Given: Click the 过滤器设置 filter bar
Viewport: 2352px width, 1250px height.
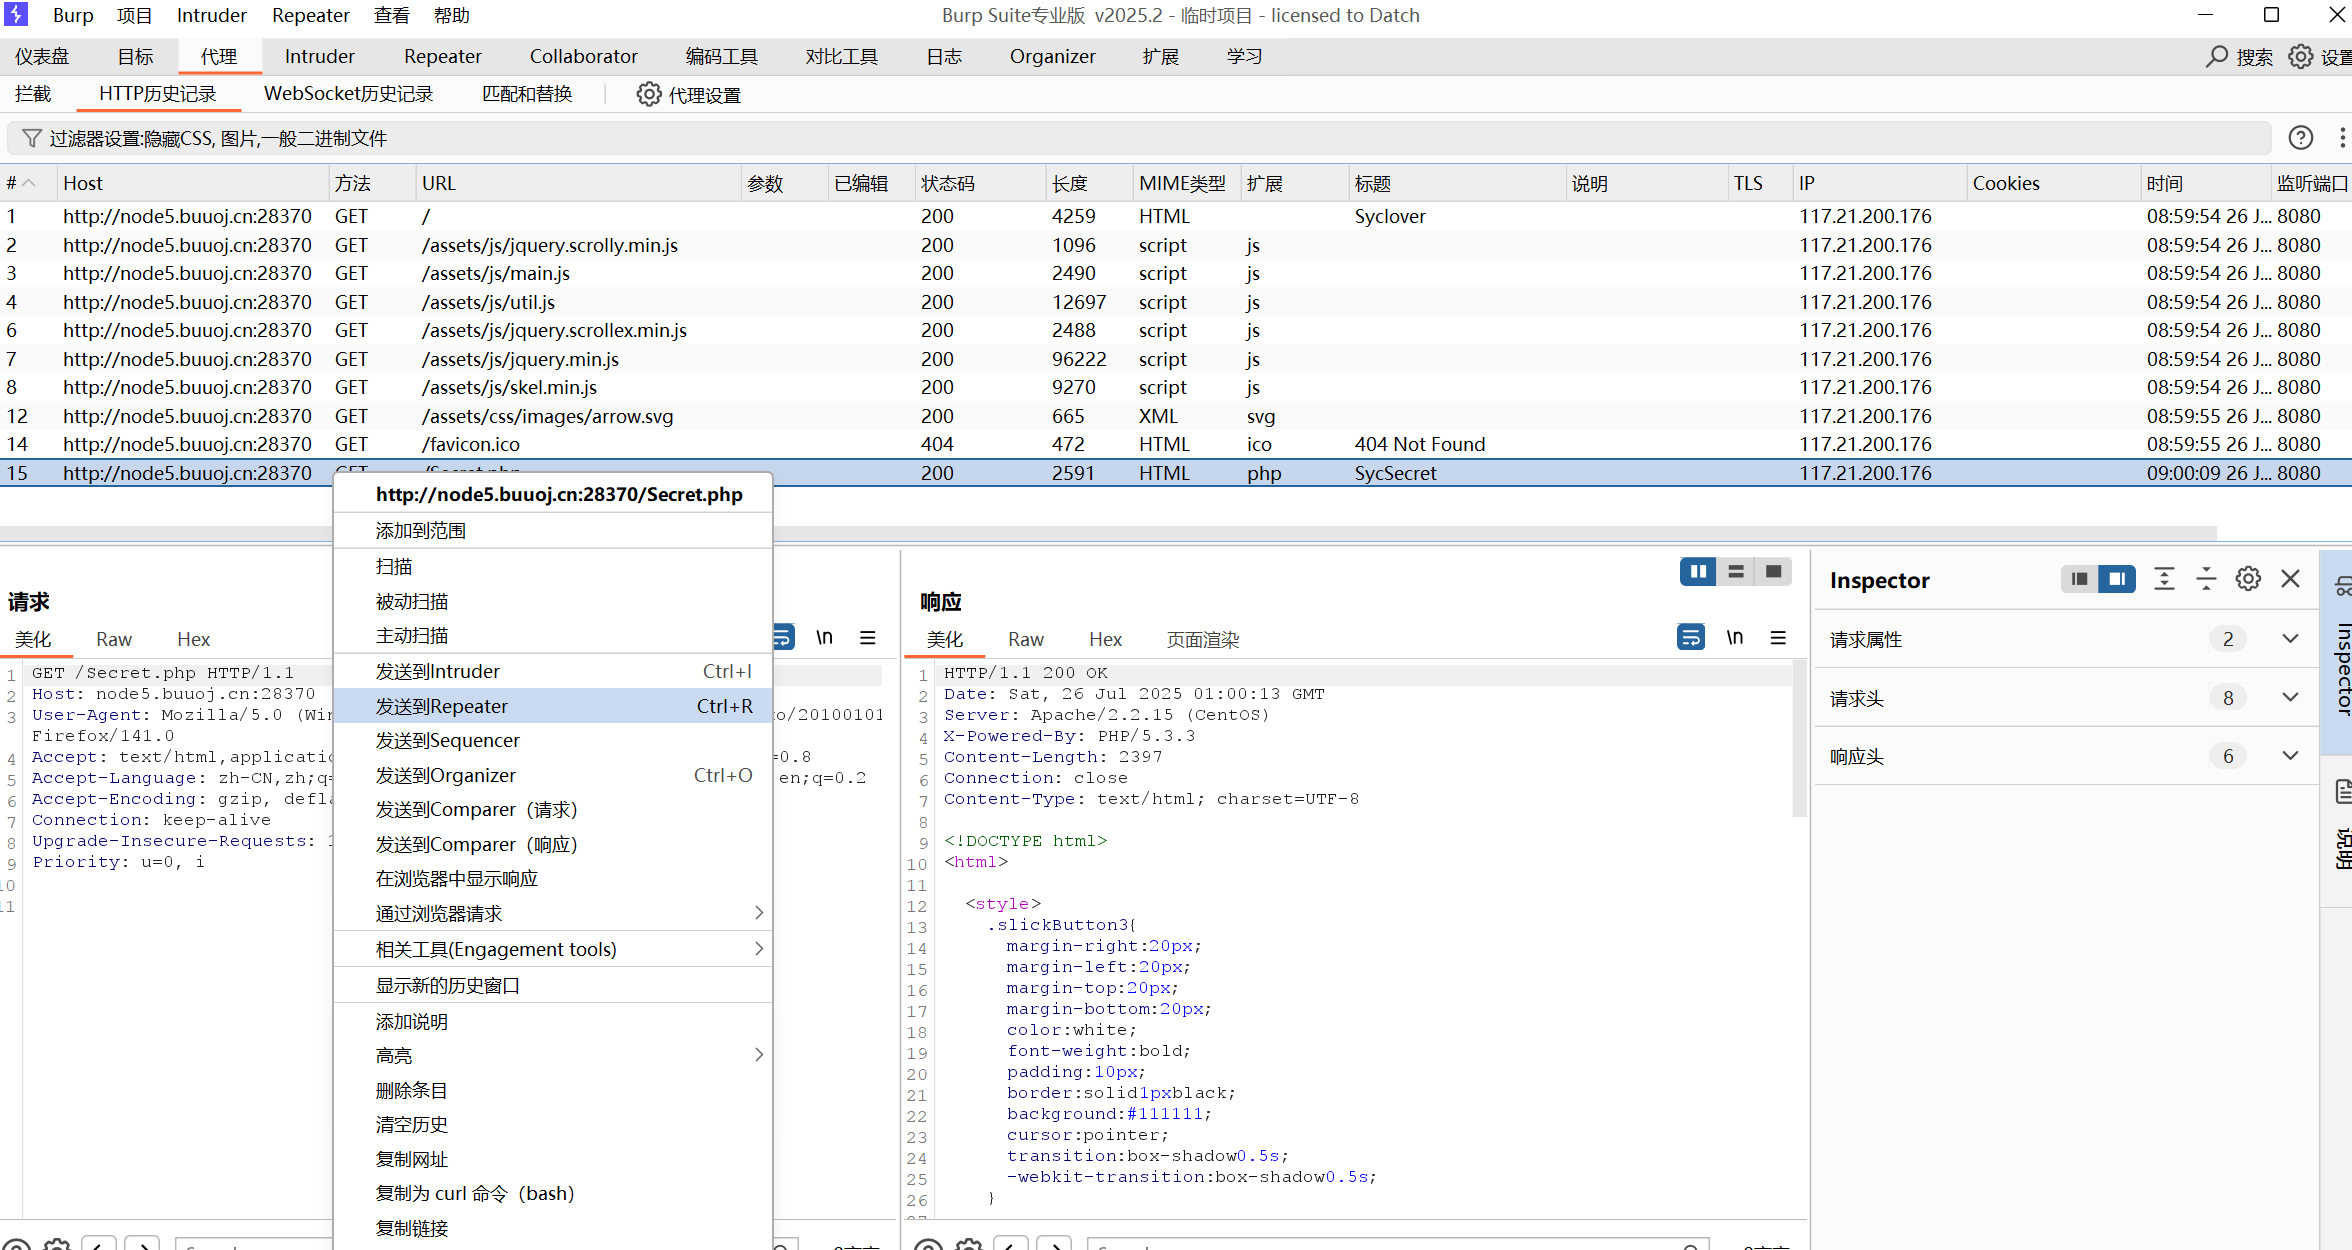Looking at the screenshot, I should [1140, 138].
